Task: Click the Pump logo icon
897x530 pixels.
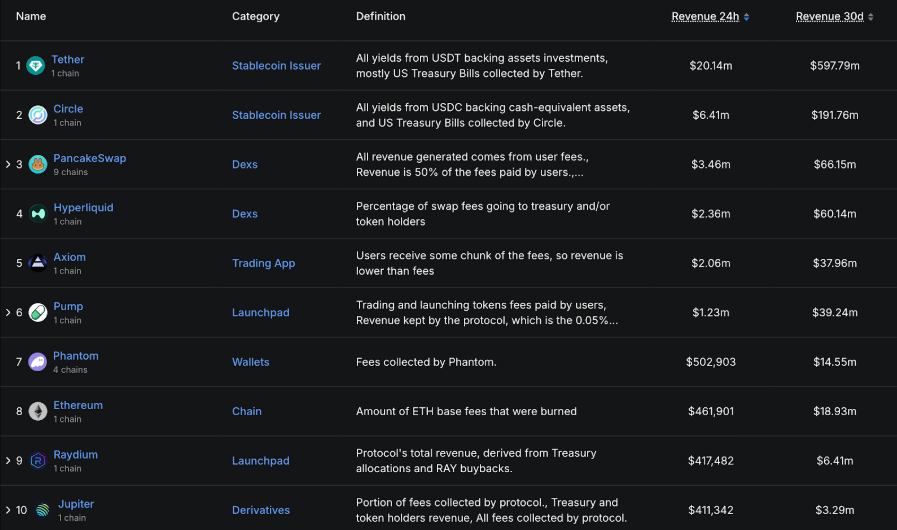Action: click(x=38, y=312)
